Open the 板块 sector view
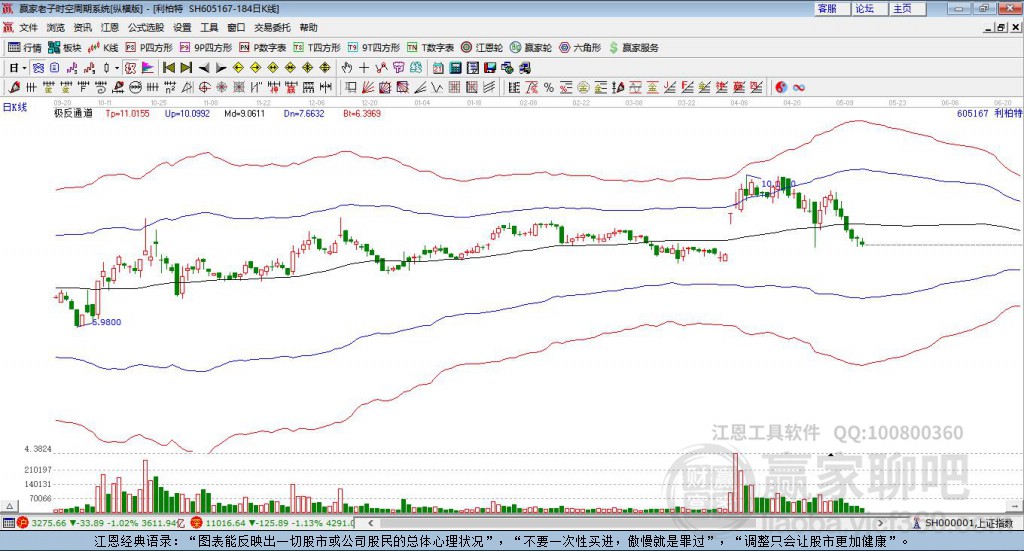Screen dimensions: 1024x551 point(64,48)
